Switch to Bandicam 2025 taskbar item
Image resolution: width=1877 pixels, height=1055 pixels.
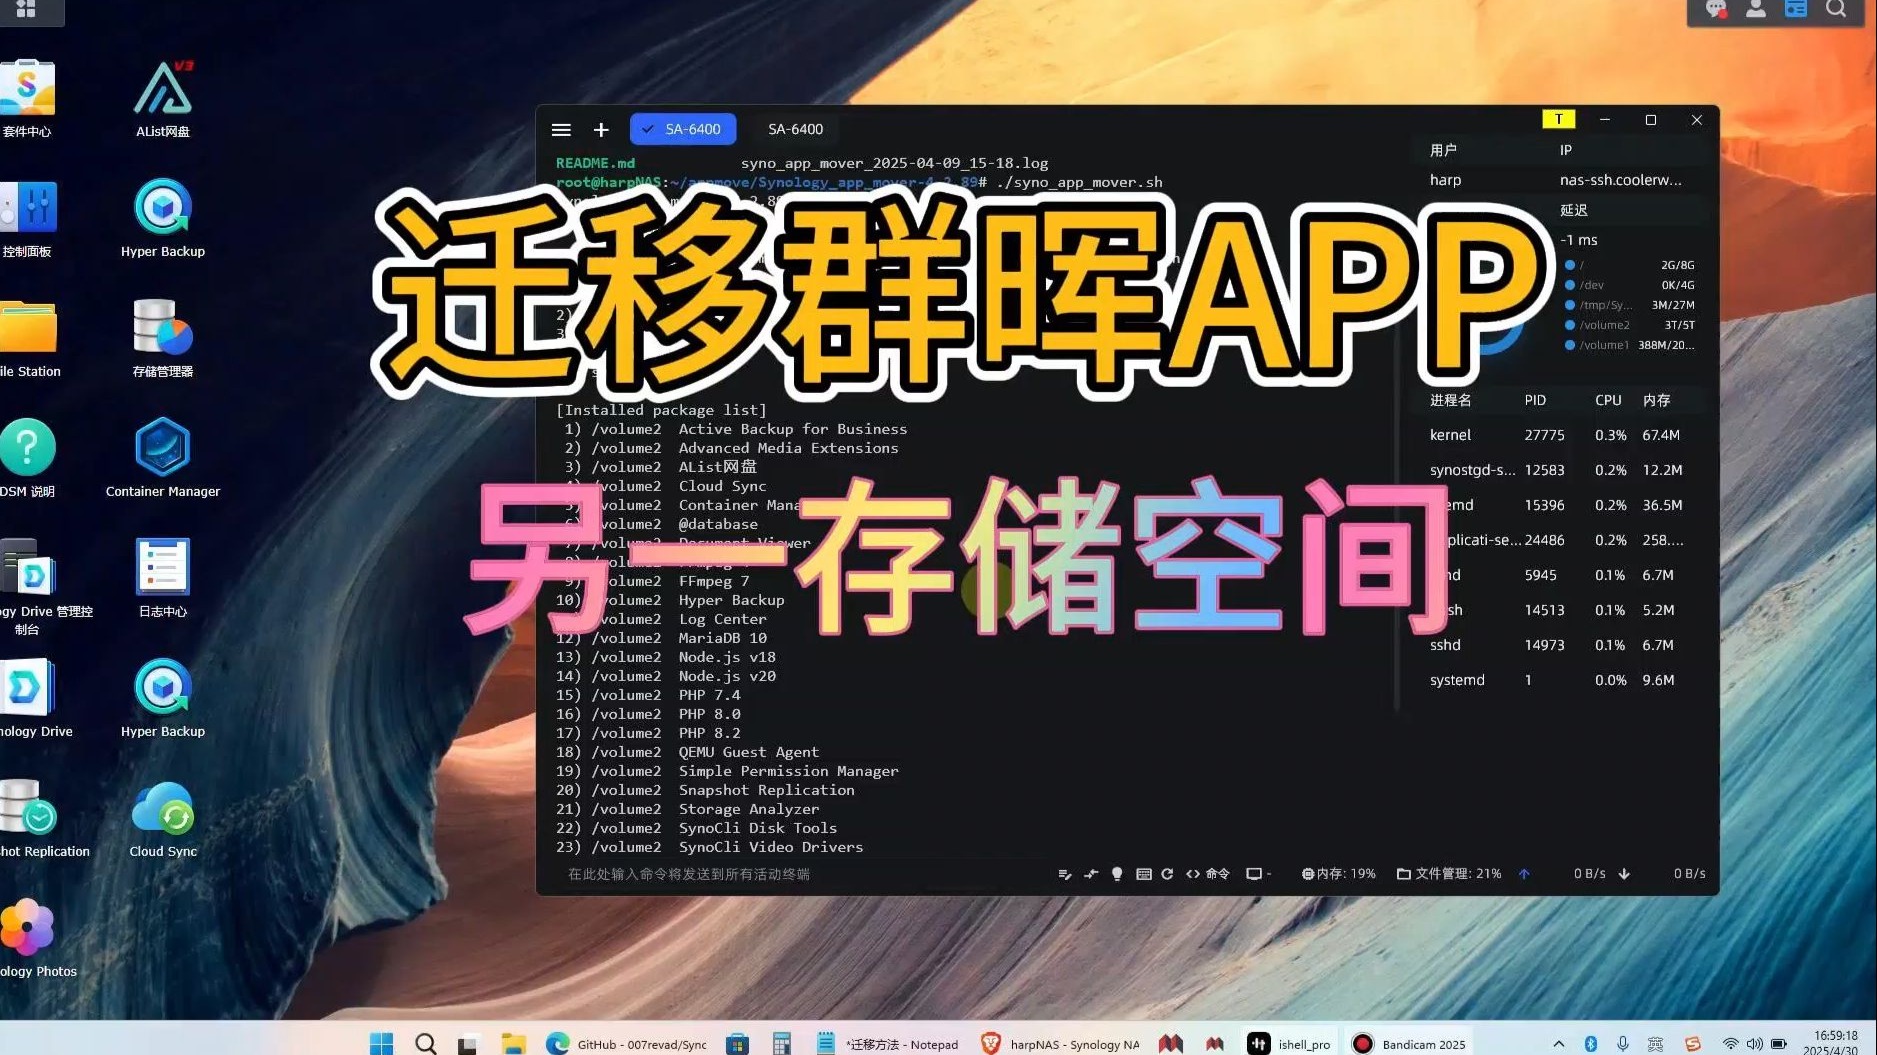pos(1409,1043)
